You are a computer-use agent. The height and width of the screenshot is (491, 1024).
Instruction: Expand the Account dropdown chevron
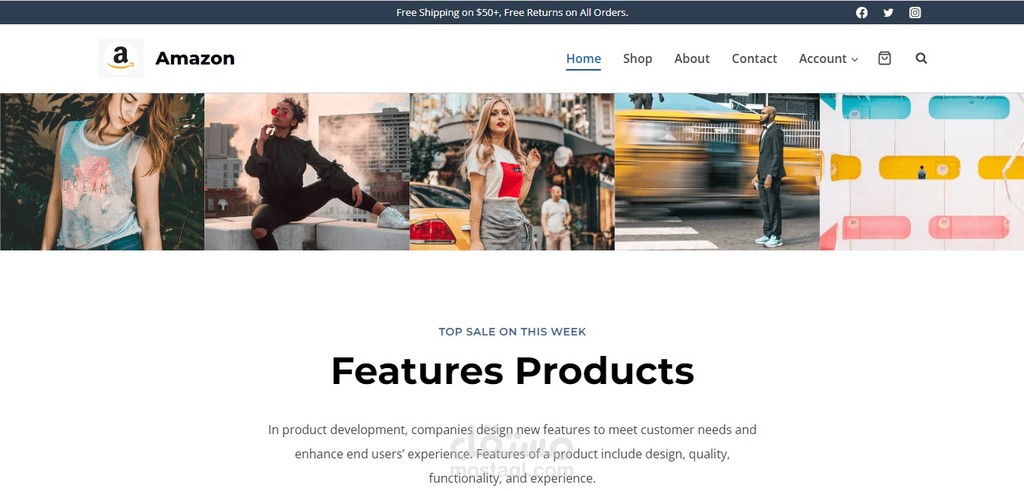[854, 59]
